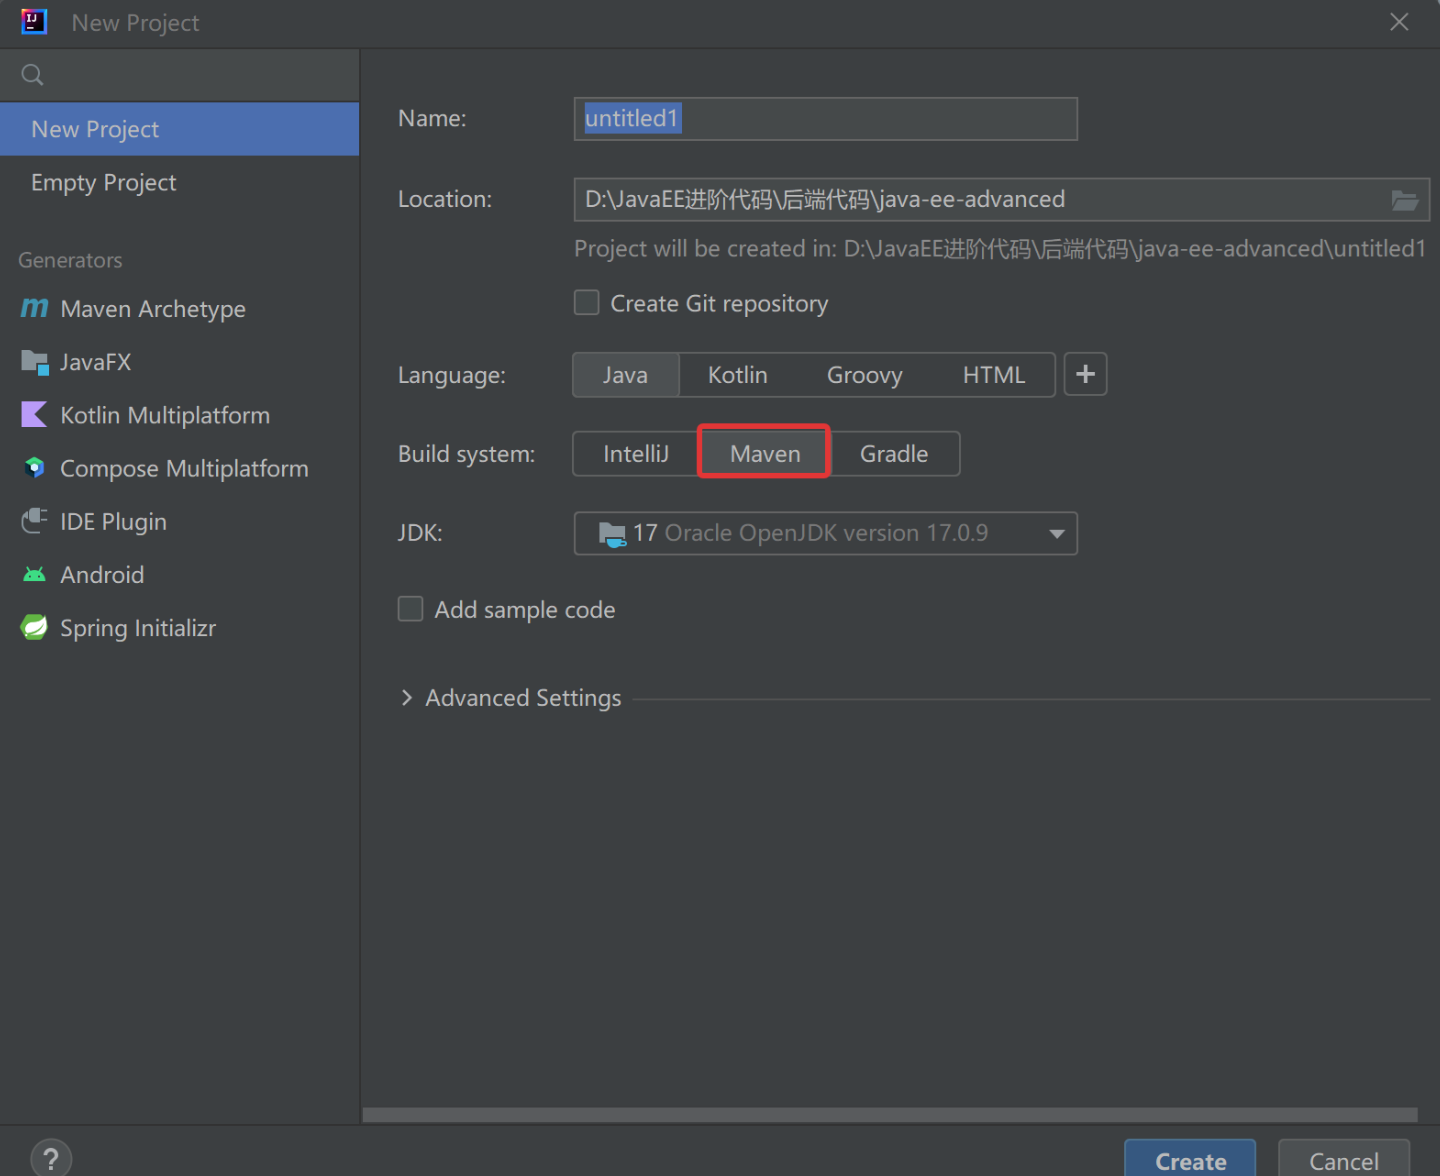Select IDE Plugin generator
This screenshot has width=1440, height=1176.
(x=180, y=521)
